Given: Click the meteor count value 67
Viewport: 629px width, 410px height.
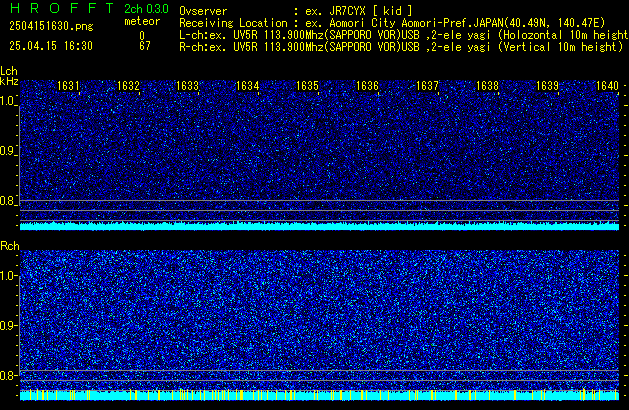Looking at the screenshot, I should pyautogui.click(x=145, y=46).
